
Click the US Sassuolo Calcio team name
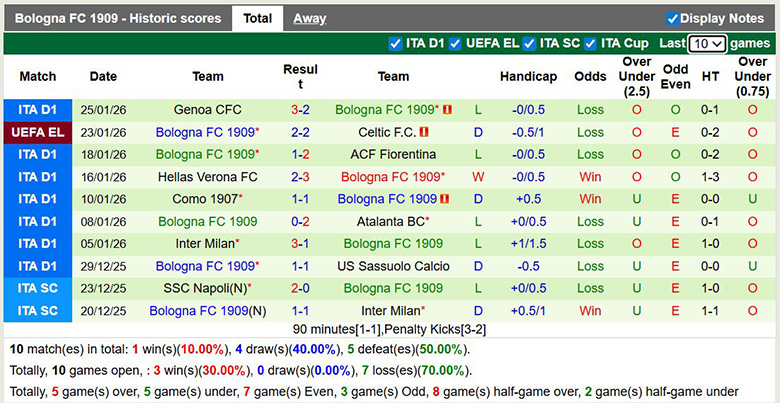pos(393,266)
